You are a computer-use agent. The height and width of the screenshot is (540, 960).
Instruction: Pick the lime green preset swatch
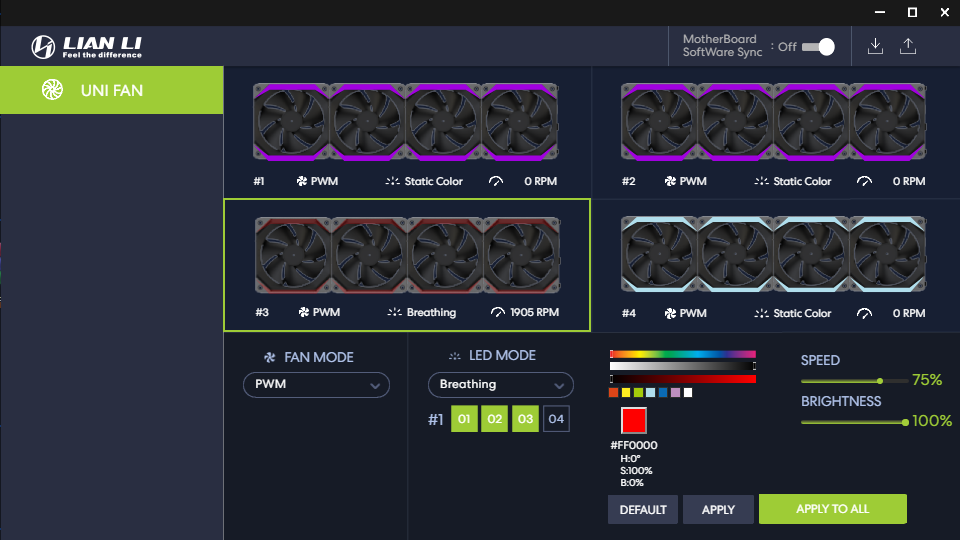click(x=639, y=392)
